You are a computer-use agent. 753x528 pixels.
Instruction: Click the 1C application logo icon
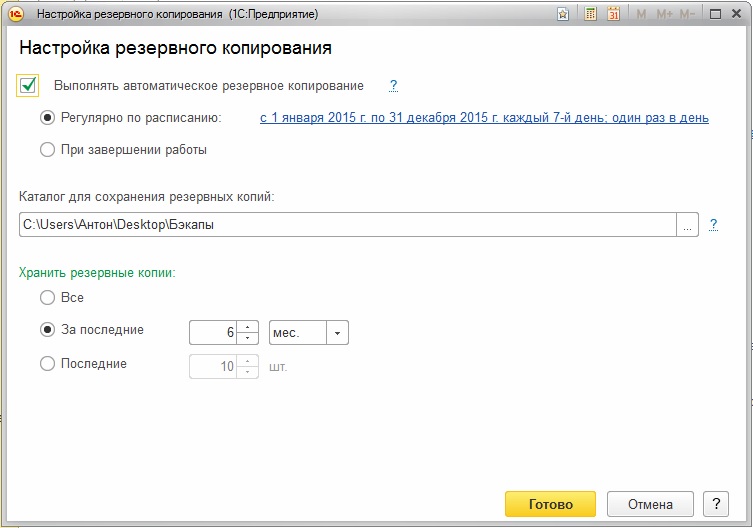click(x=16, y=14)
